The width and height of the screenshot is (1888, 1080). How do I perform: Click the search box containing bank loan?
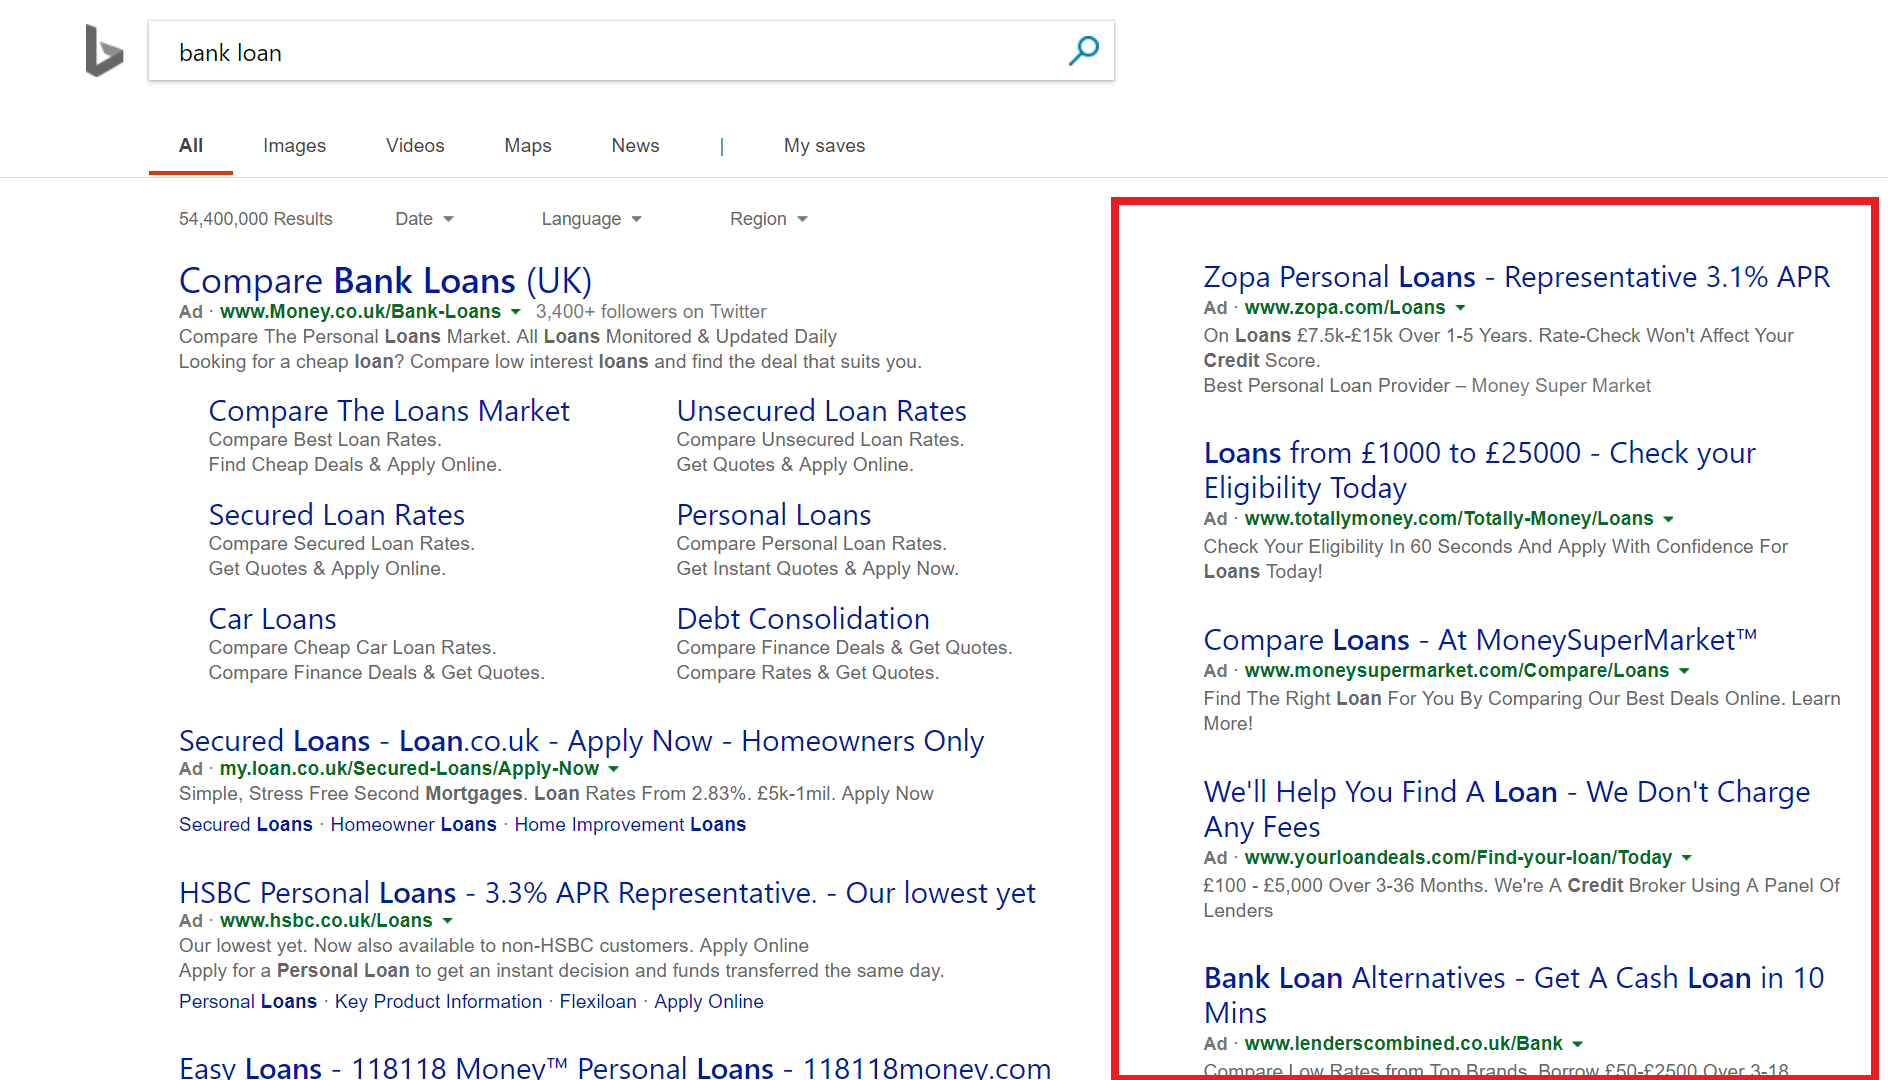631,51
